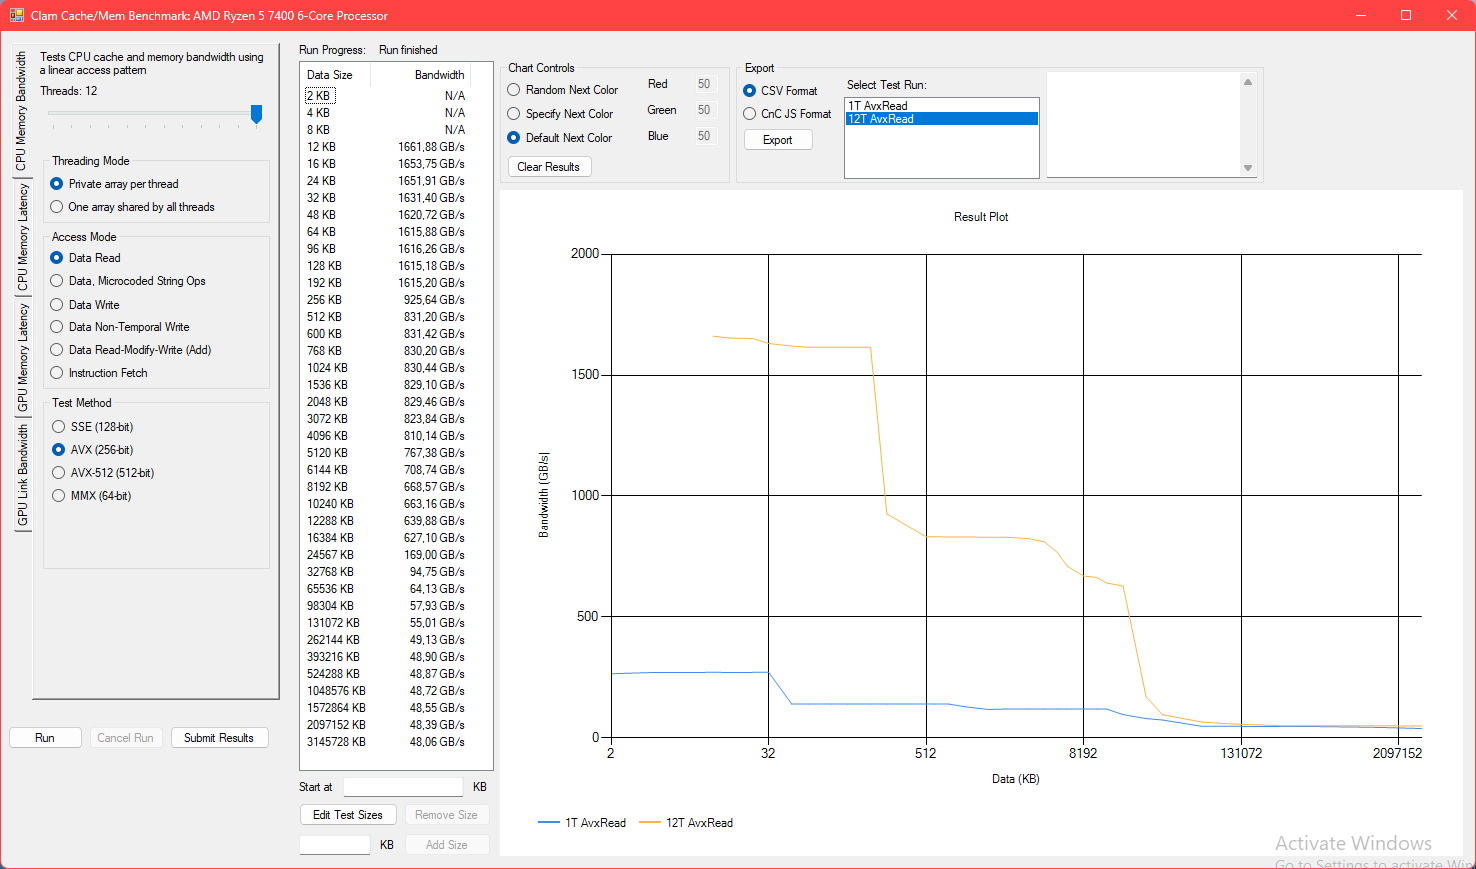The width and height of the screenshot is (1476, 869).
Task: Click the Start at input field
Action: tap(403, 787)
